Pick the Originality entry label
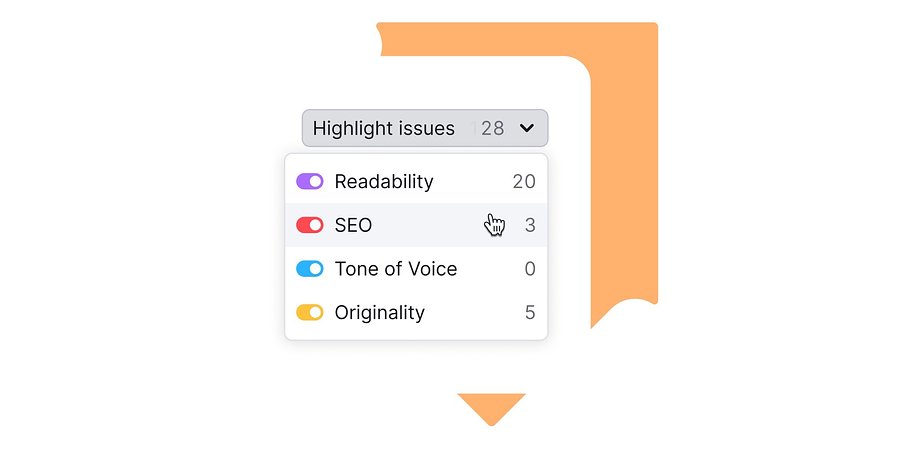The image size is (900, 450). (379, 313)
